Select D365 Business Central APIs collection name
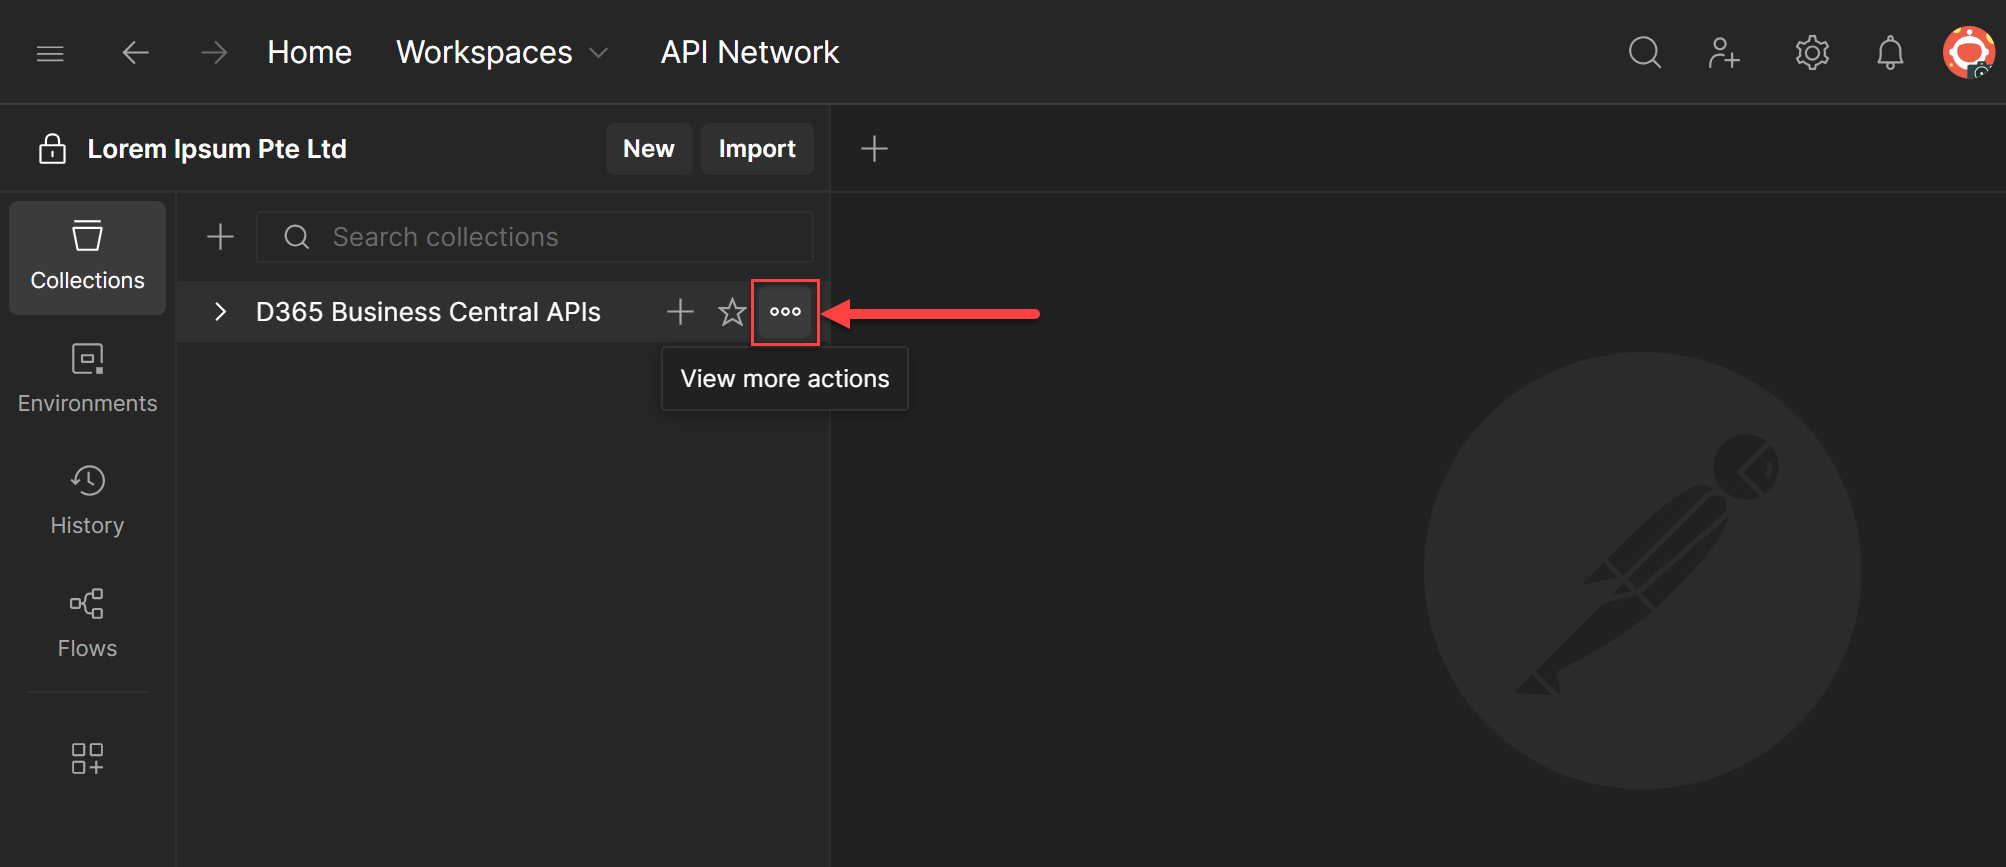Screen dimensions: 2006x867 428,312
